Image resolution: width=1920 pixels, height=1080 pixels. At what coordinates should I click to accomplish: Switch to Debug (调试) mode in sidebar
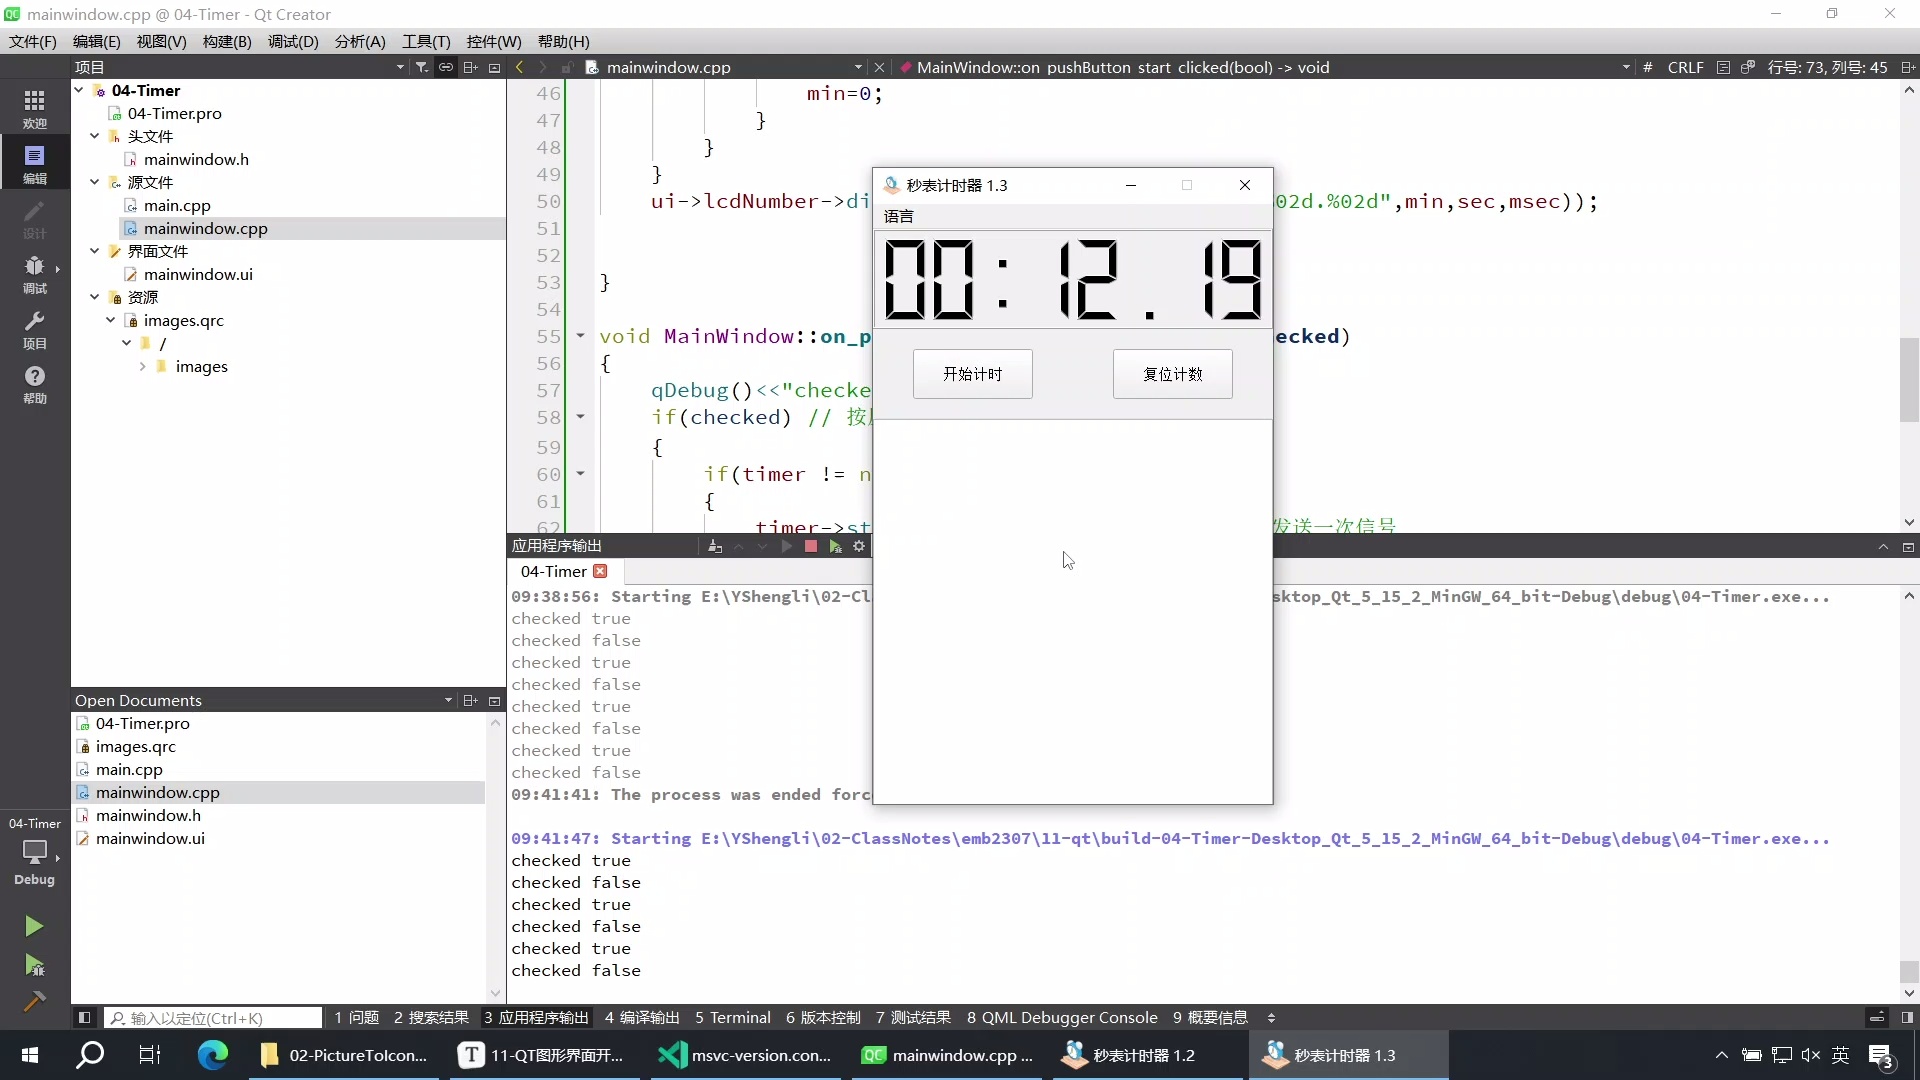coord(34,273)
